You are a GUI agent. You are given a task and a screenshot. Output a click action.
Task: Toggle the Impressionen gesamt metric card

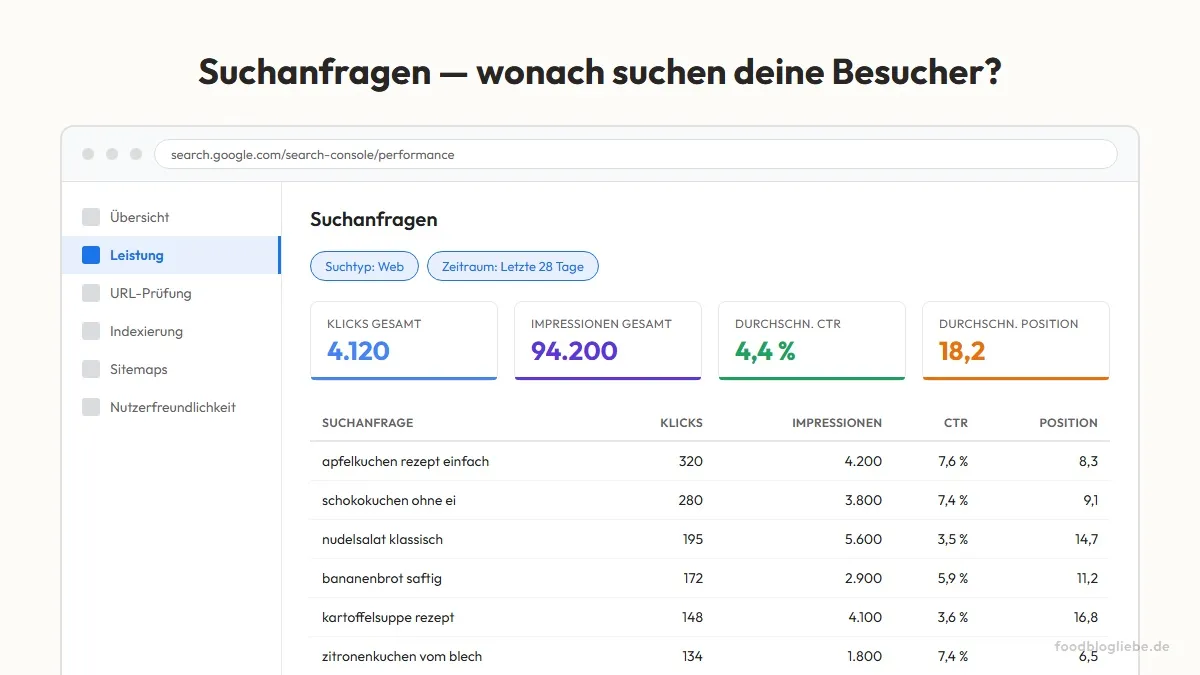coord(607,340)
